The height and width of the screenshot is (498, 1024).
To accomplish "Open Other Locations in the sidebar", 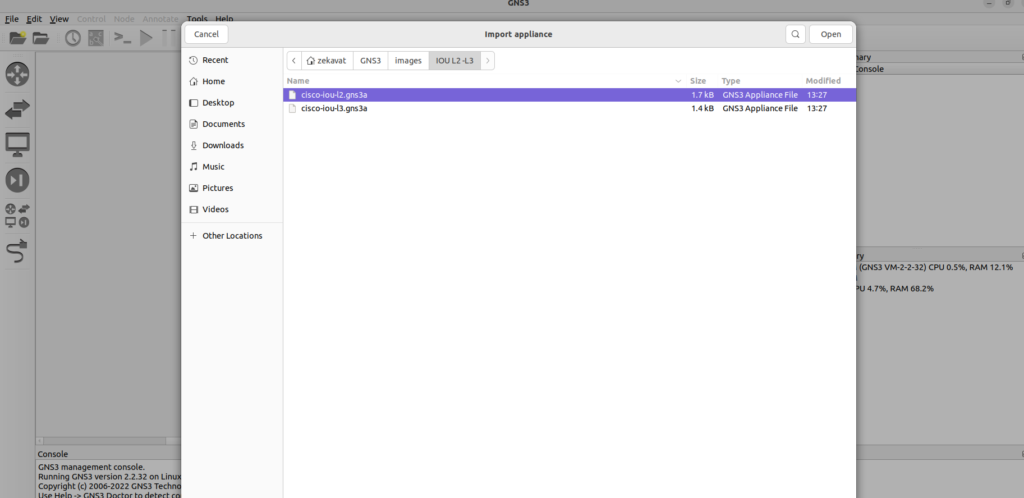I will [x=232, y=236].
